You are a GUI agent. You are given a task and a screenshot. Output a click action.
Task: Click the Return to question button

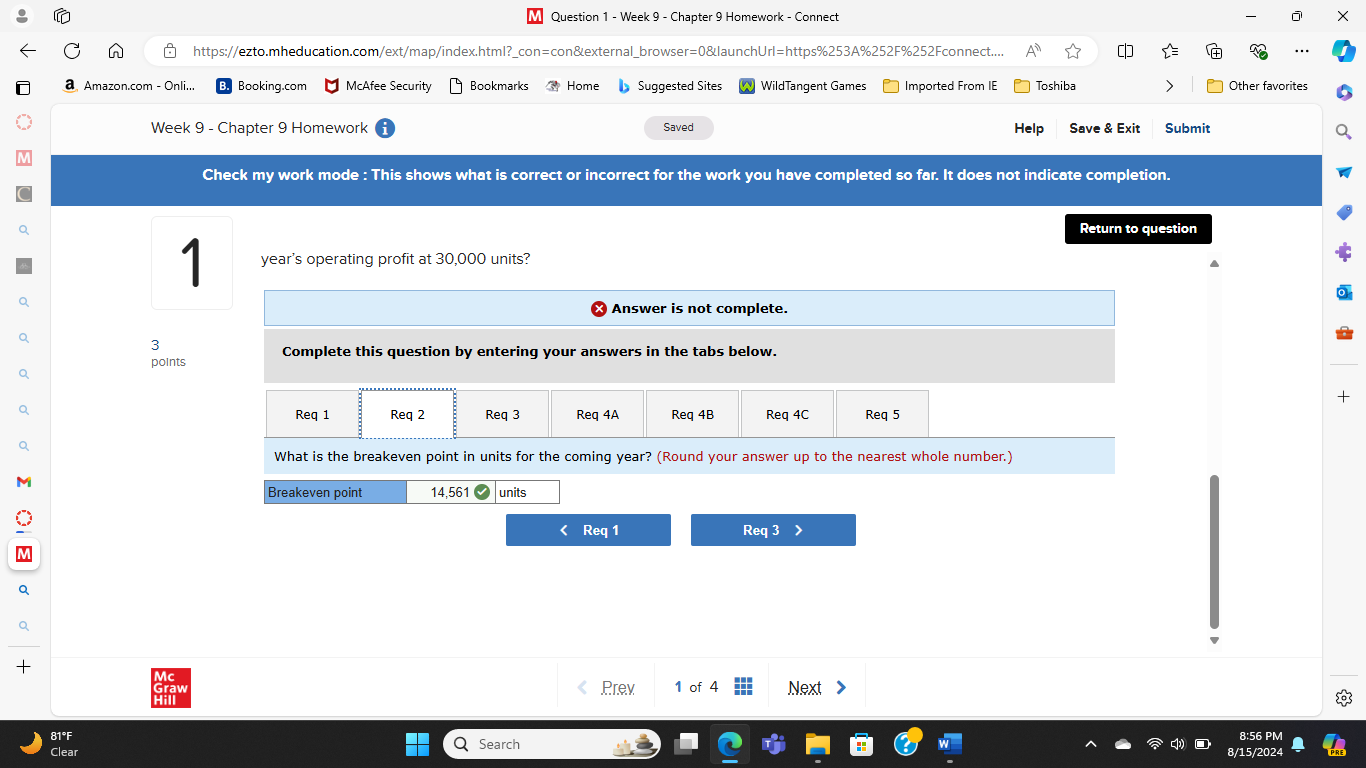coord(1138,229)
